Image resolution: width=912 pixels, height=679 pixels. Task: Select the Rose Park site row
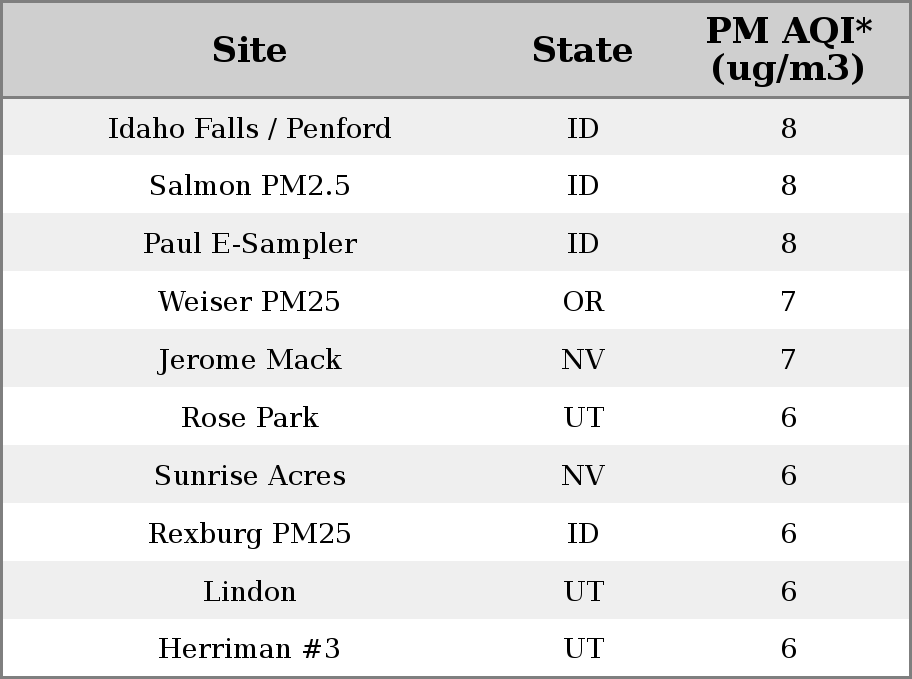[x=456, y=417]
